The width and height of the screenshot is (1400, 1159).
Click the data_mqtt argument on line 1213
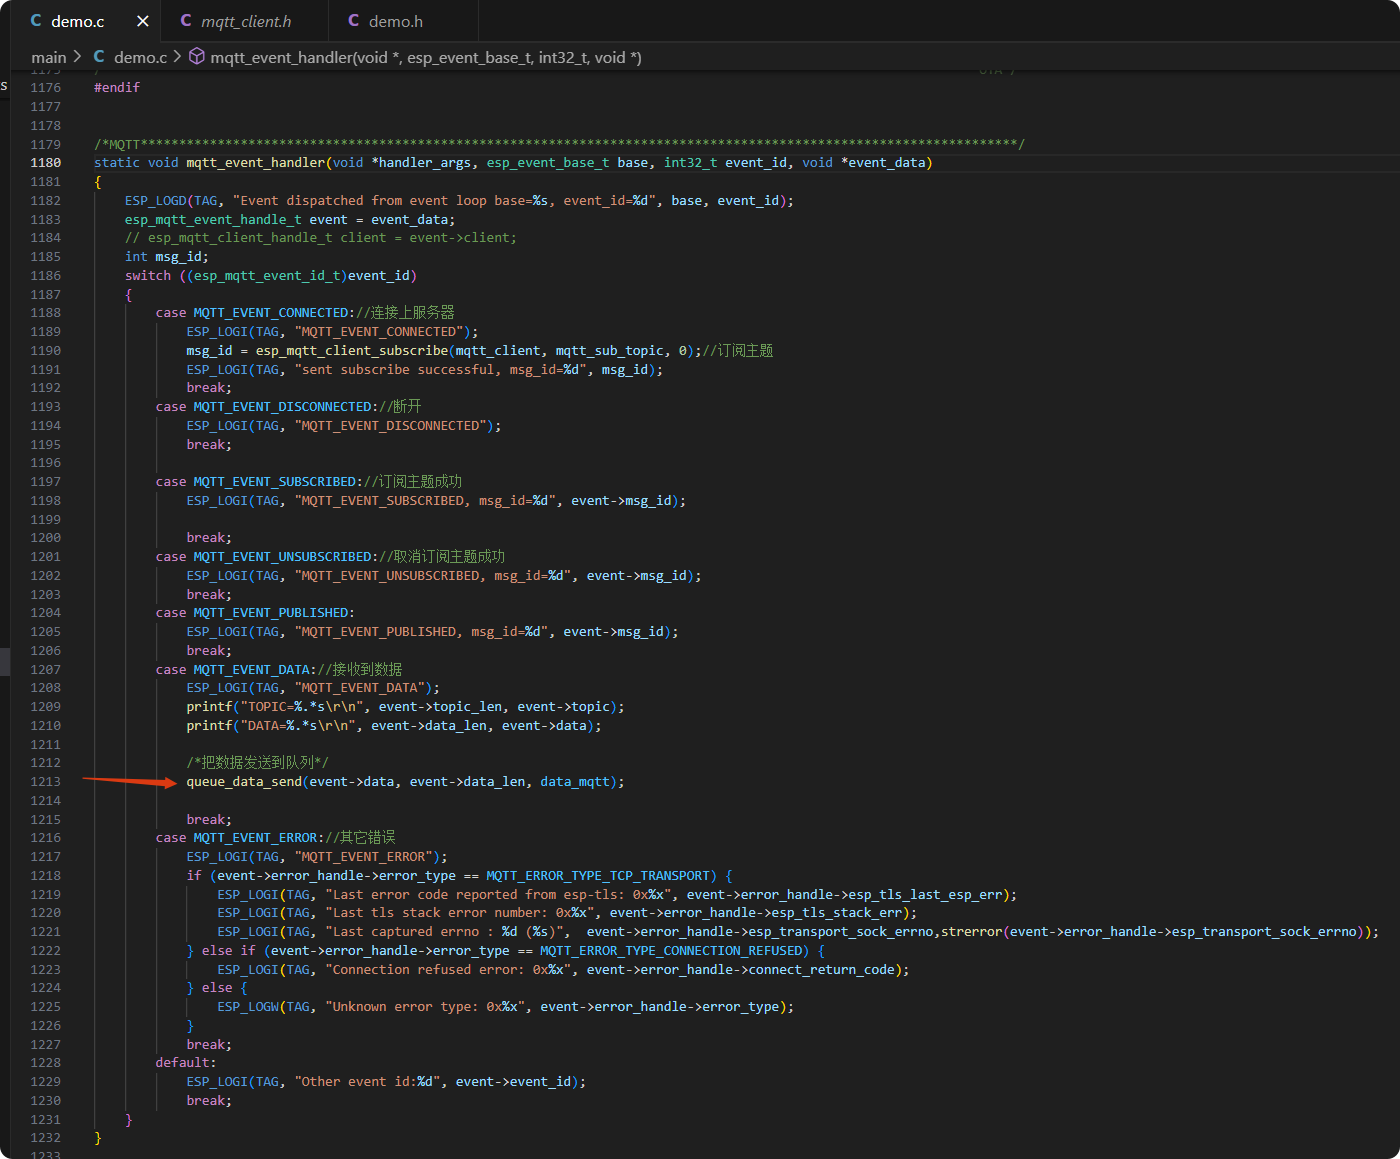(575, 782)
